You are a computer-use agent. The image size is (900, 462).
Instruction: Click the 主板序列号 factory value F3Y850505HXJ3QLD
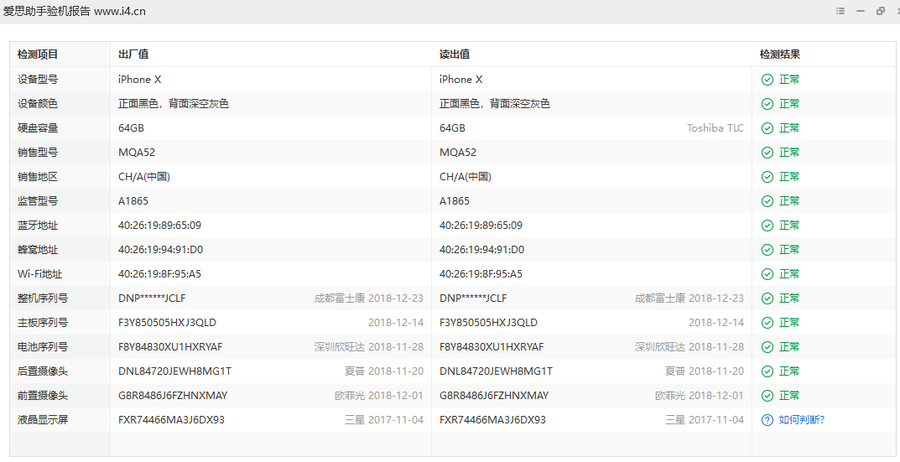point(167,323)
